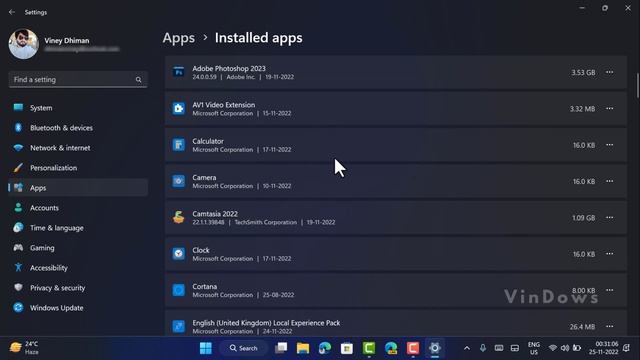640x360 pixels.
Task: Open the Windows Start menu
Action: point(206,348)
